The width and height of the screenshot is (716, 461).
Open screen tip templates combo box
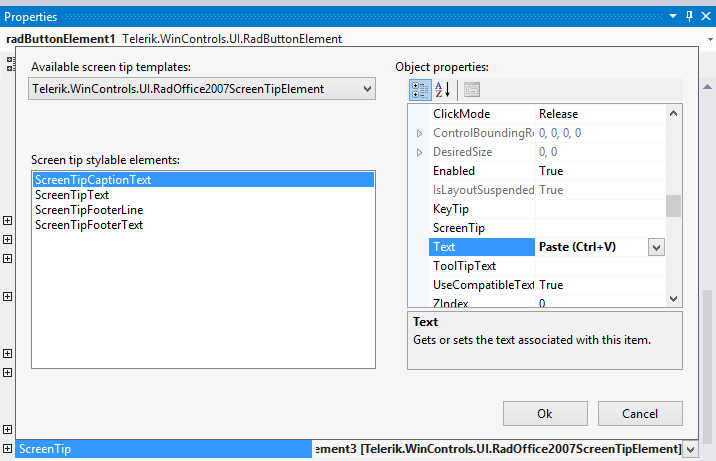(202, 89)
